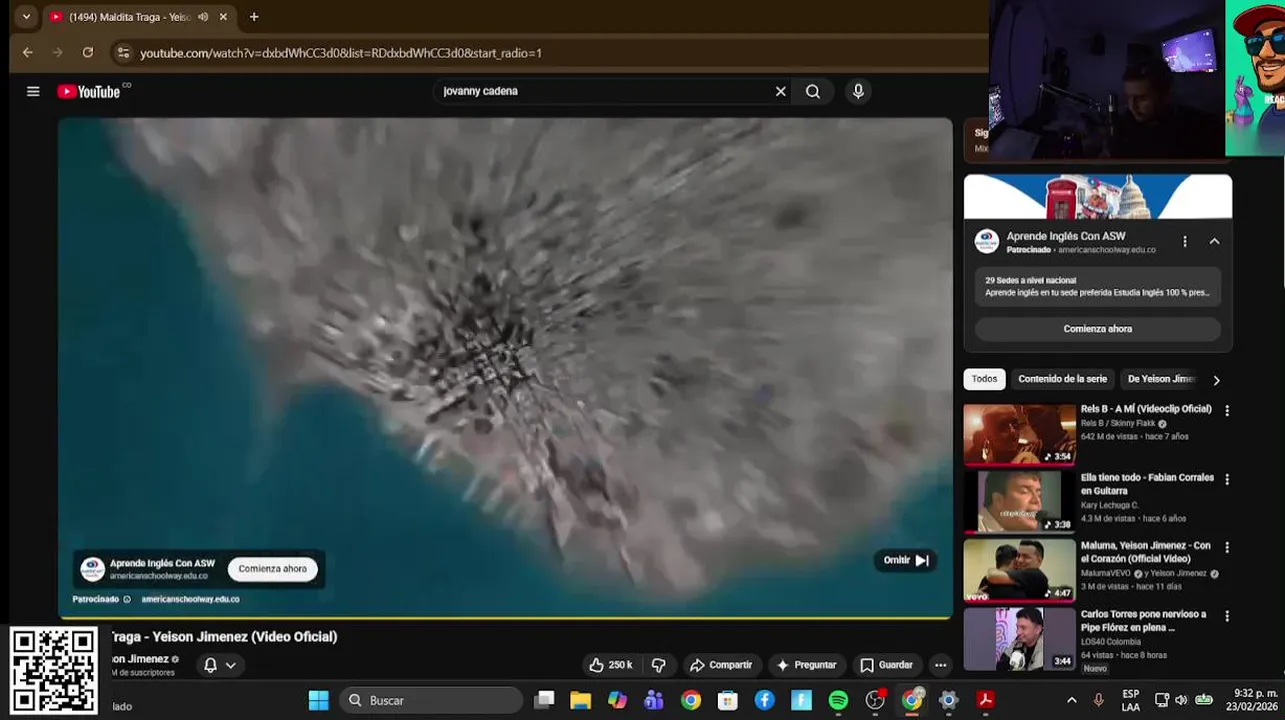Click Comienza ahora on the video ad
The width and height of the screenshot is (1285, 720).
pos(272,569)
